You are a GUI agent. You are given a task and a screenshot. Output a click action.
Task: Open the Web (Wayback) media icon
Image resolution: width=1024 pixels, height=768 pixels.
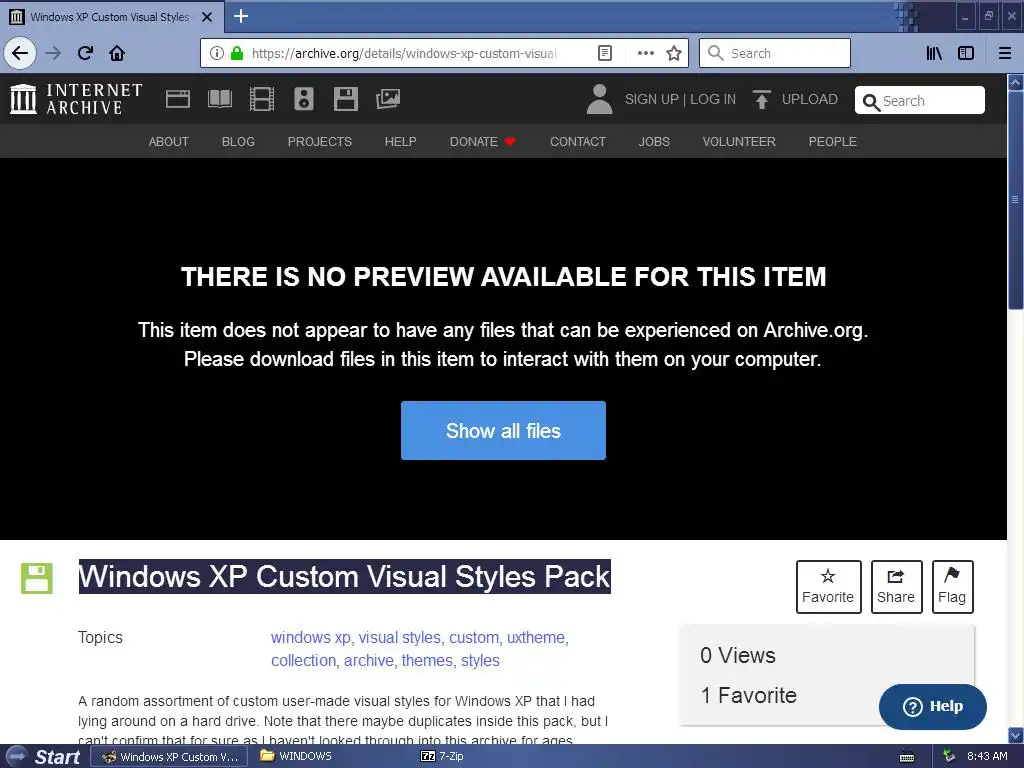178,99
